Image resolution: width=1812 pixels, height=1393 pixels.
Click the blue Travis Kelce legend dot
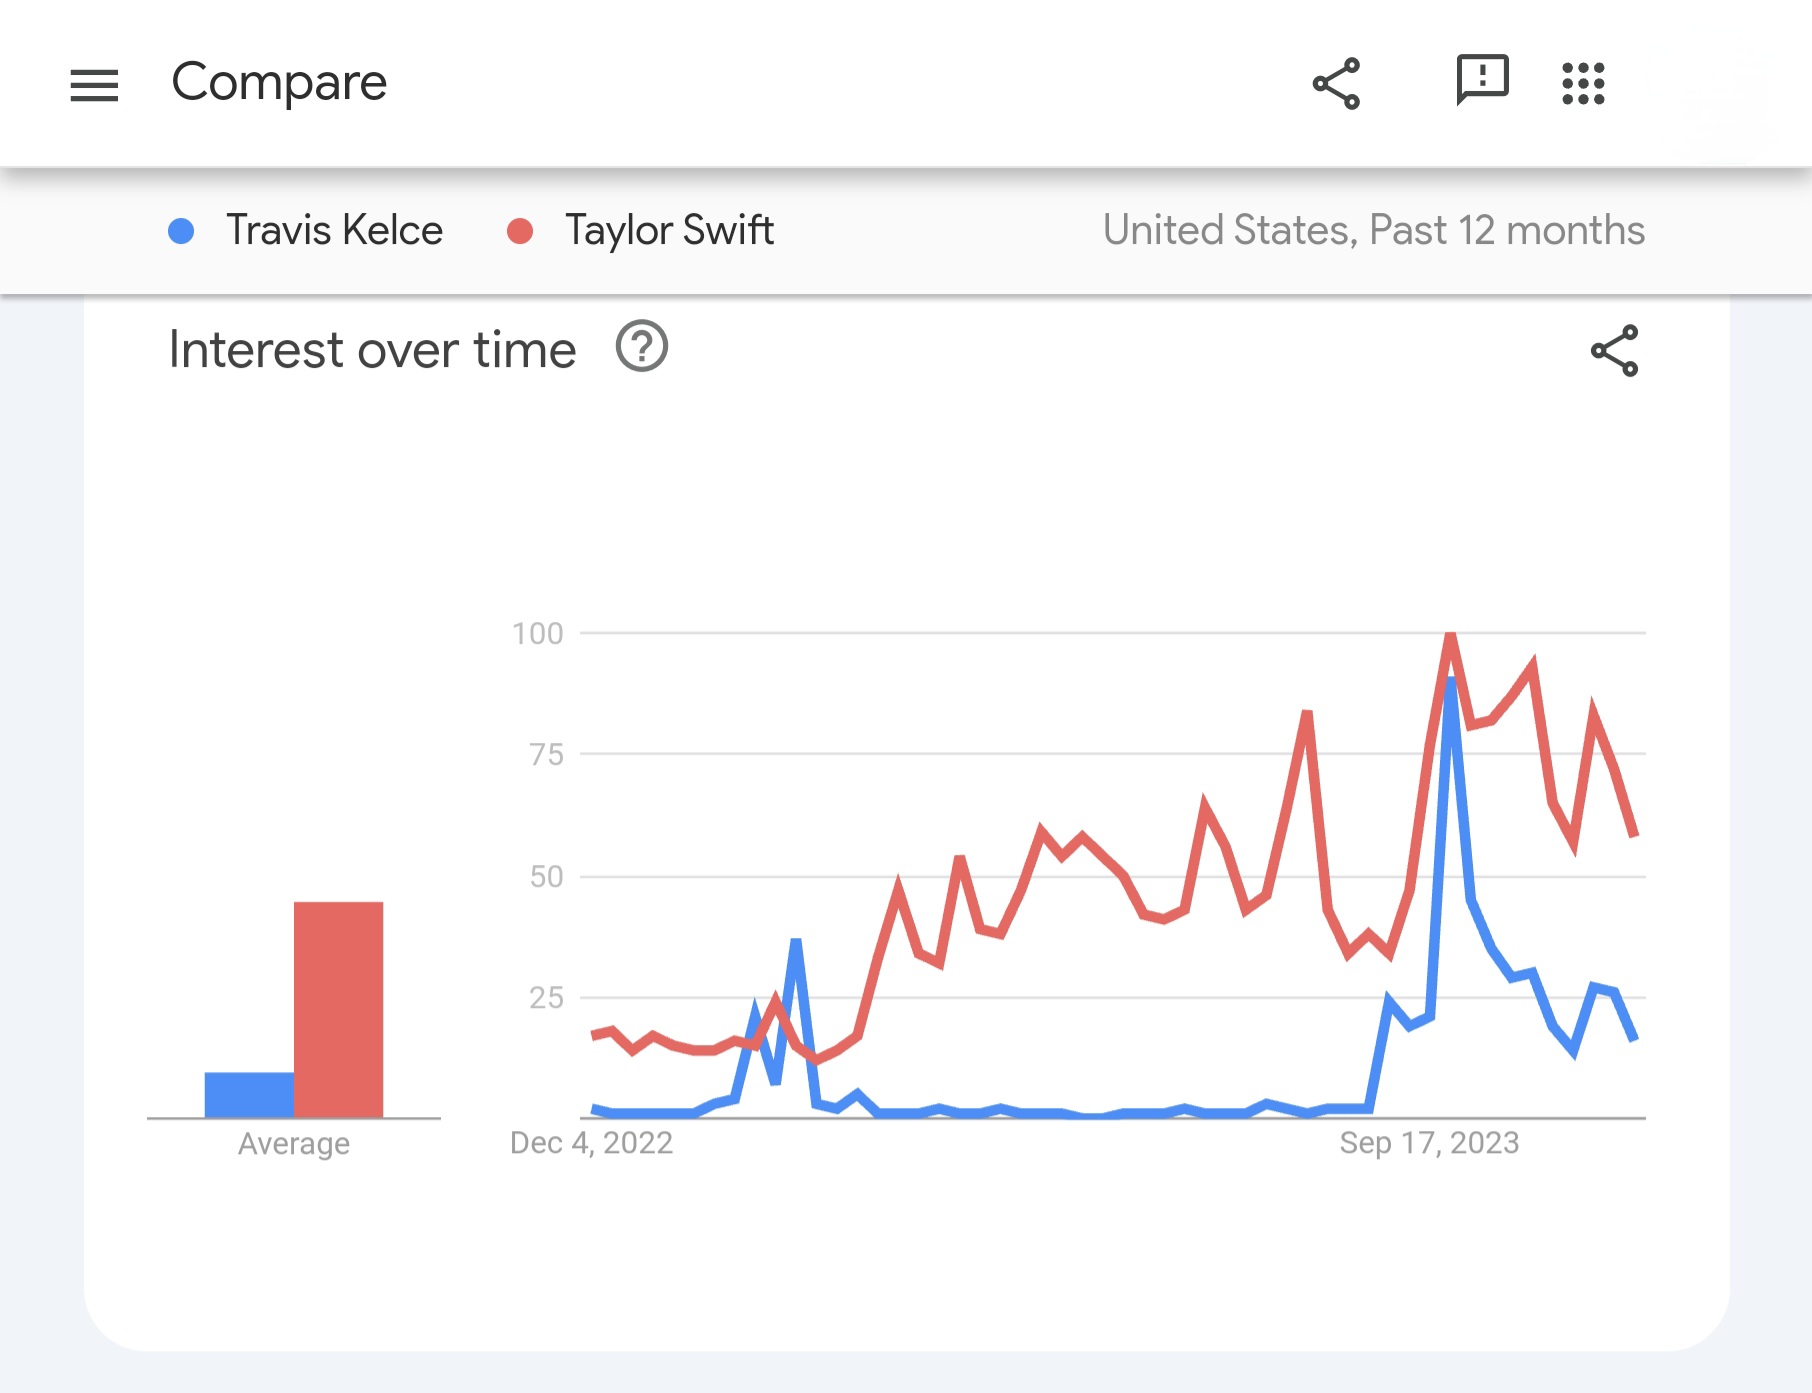click(x=181, y=231)
